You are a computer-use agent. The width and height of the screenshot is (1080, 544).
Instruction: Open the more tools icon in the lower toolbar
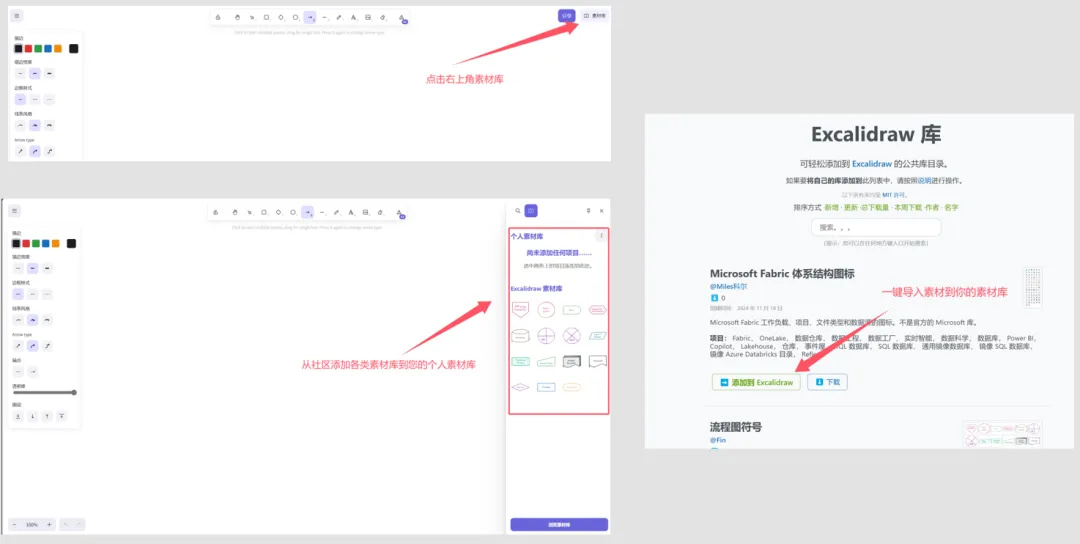point(400,212)
